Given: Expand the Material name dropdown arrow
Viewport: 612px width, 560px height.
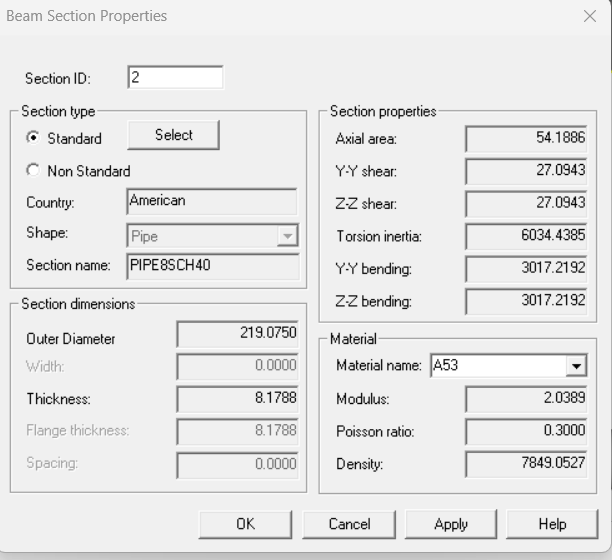Looking at the screenshot, I should pos(576,366).
